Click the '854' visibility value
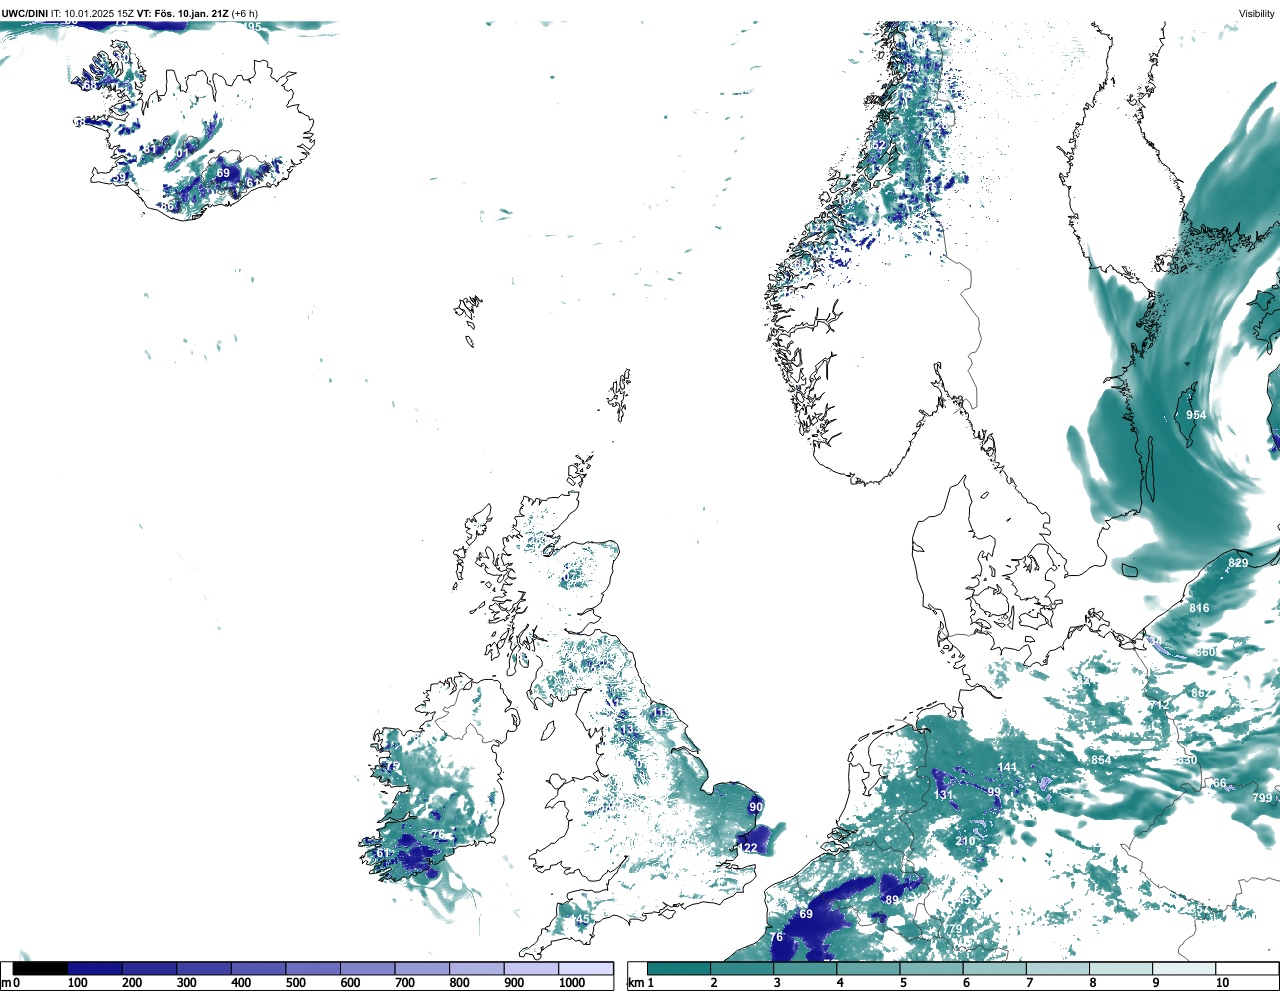This screenshot has width=1280, height=991. coord(1101,760)
